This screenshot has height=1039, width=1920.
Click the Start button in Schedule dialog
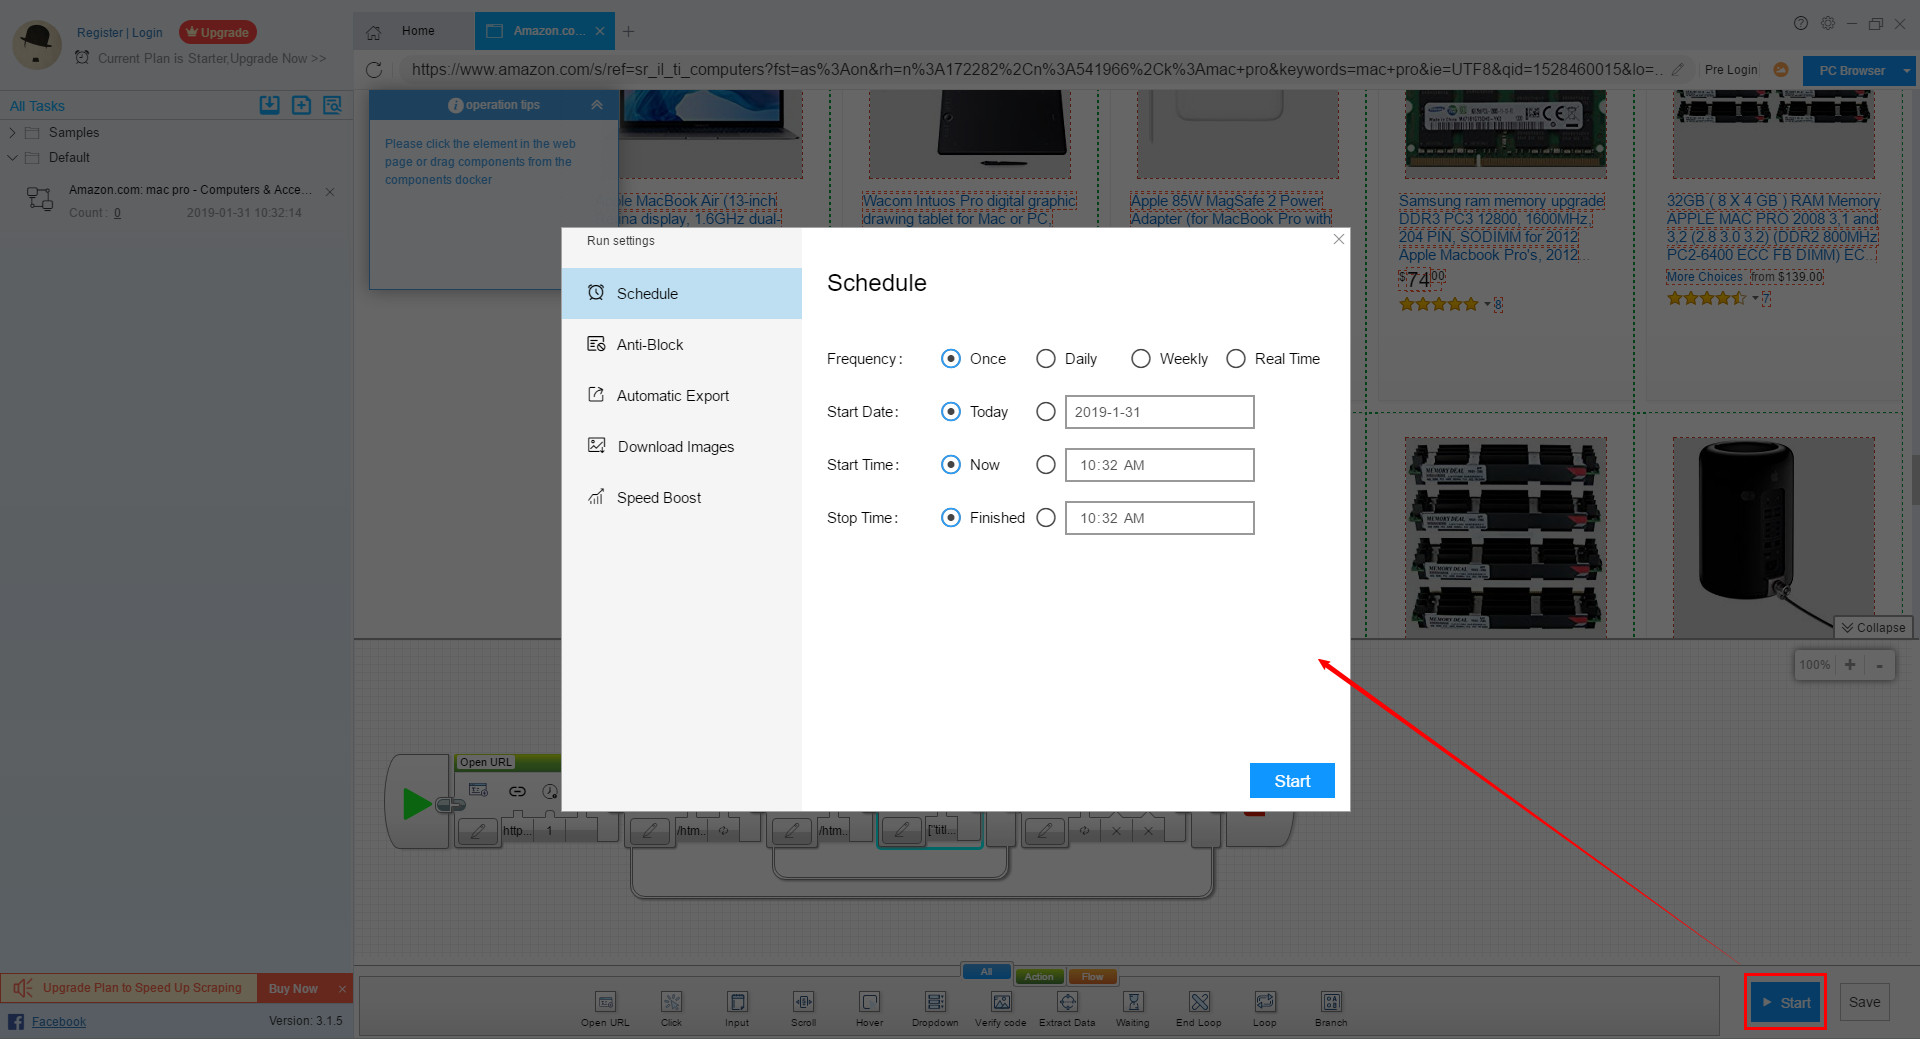(1292, 780)
